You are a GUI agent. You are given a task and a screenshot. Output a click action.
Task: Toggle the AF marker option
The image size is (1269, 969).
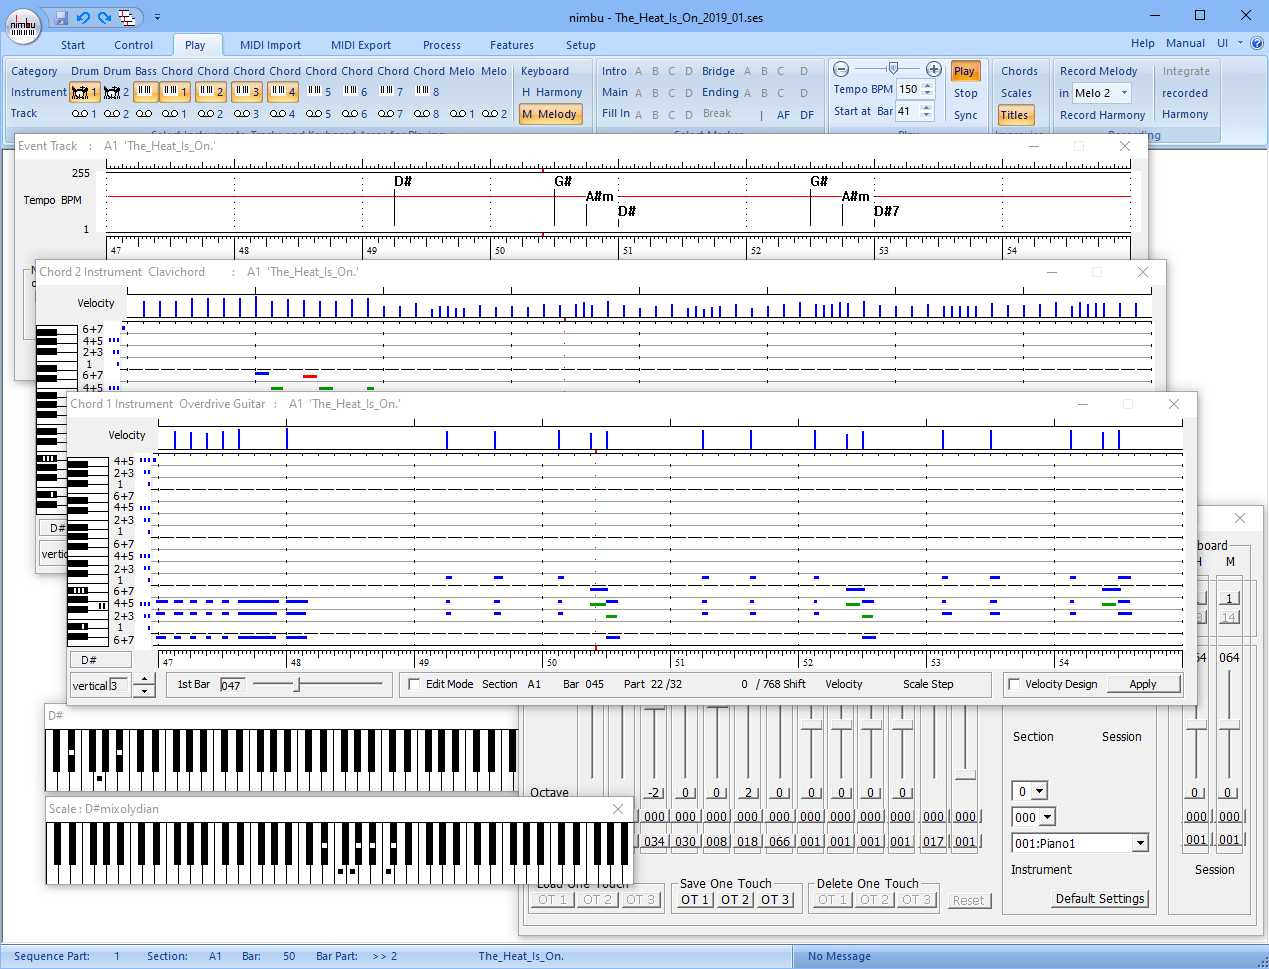[x=783, y=115]
